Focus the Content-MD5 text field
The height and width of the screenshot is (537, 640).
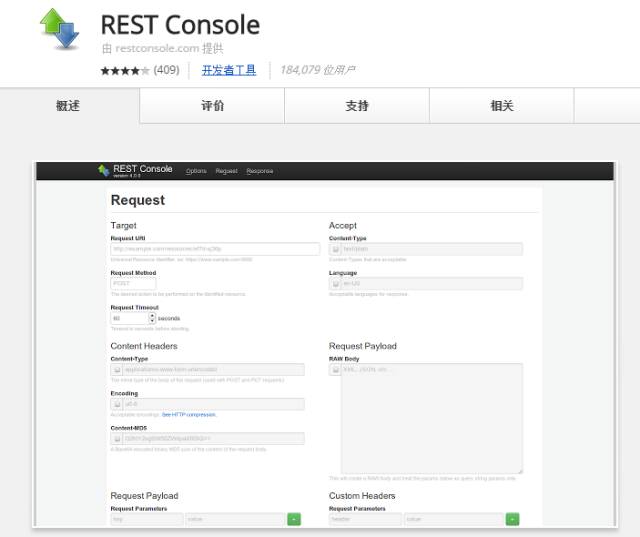(x=213, y=439)
